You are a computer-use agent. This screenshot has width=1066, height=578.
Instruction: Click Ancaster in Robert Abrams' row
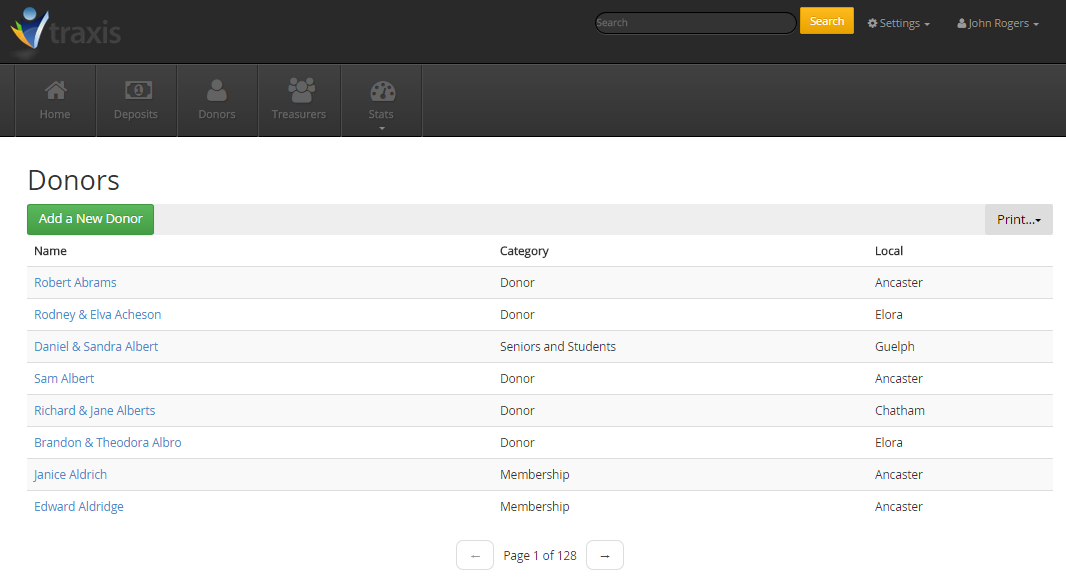coord(899,282)
